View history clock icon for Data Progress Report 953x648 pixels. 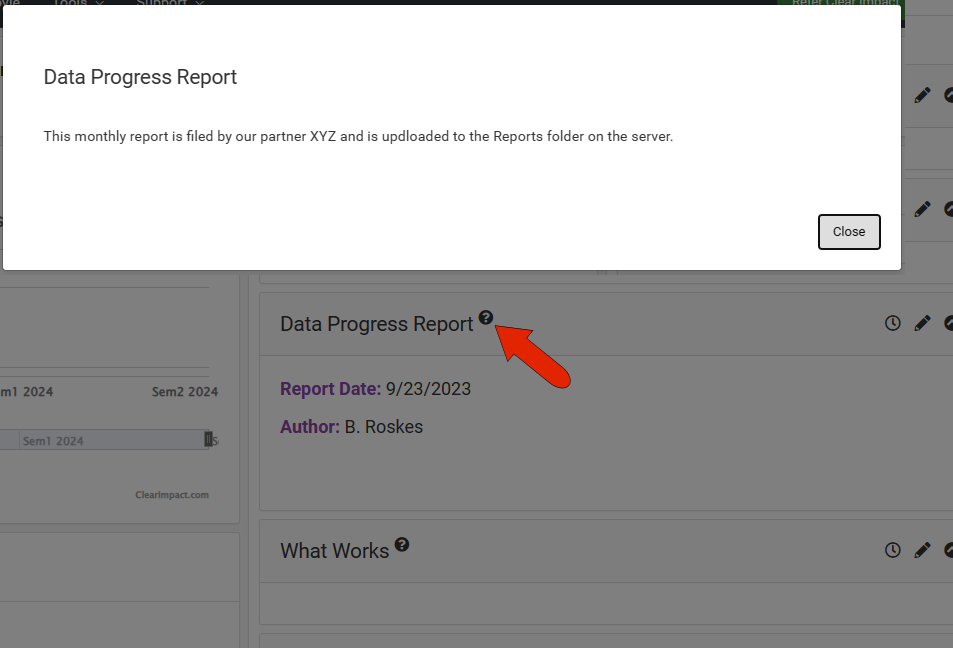892,323
